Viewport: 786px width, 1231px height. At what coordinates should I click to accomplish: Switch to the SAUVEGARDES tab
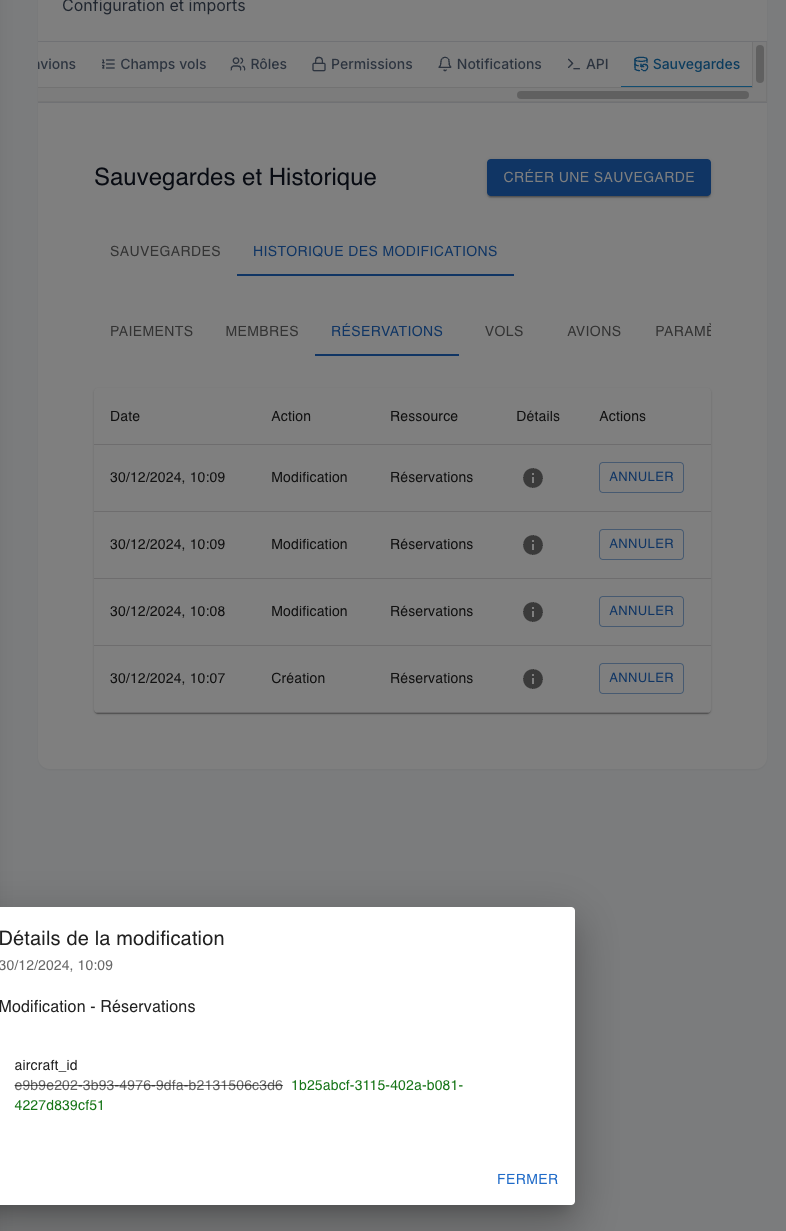pos(165,251)
